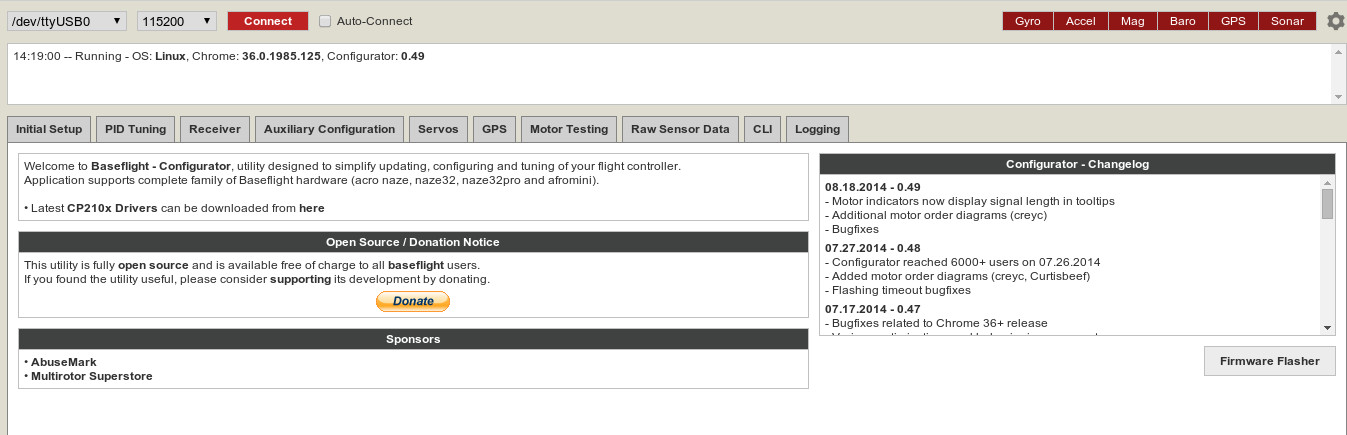Click 'Additional motor order diagrams (creyc)' line
Viewport: 1347px width, 435px height.
(x=936, y=215)
